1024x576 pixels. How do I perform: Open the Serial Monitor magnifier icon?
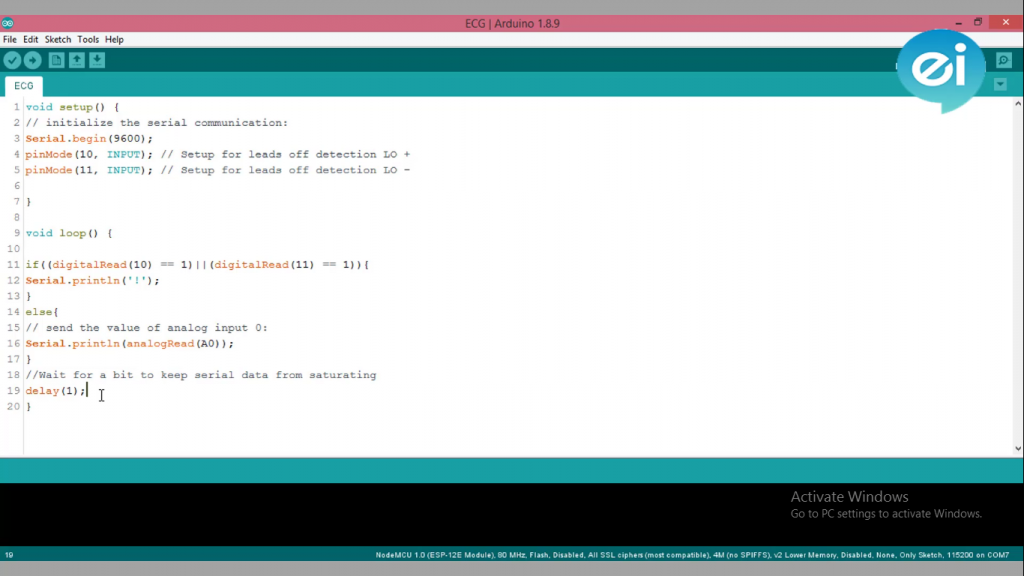(1003, 60)
